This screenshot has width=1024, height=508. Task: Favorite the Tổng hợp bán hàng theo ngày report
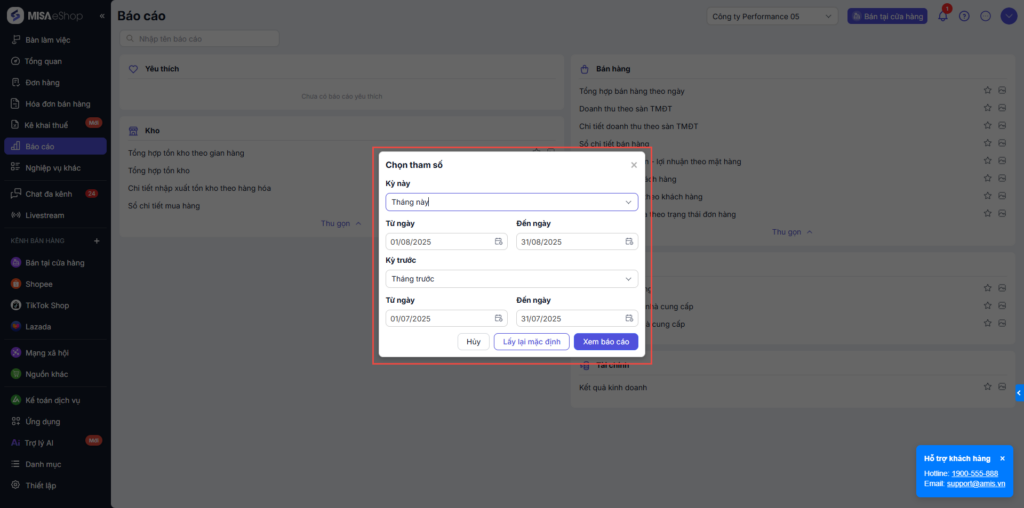click(986, 91)
